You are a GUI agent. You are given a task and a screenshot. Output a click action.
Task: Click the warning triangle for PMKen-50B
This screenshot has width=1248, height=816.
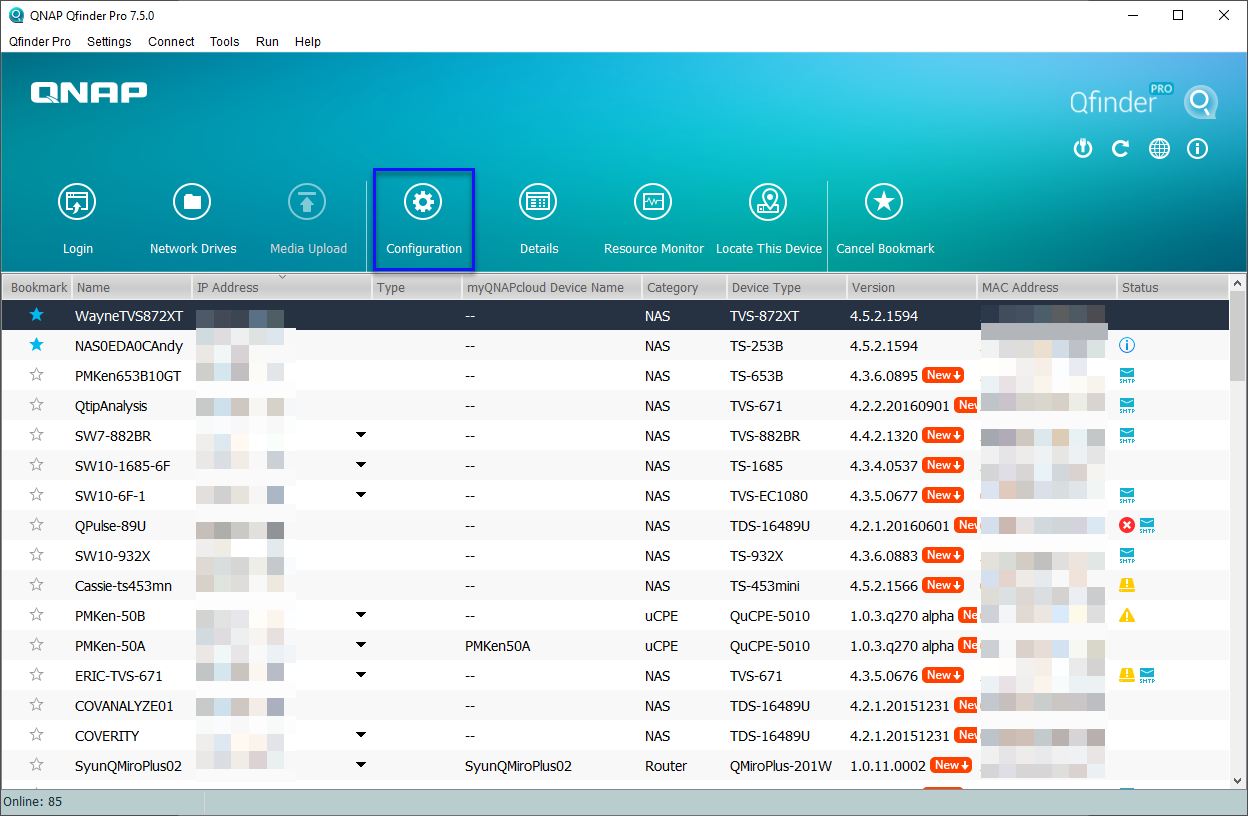(x=1127, y=616)
